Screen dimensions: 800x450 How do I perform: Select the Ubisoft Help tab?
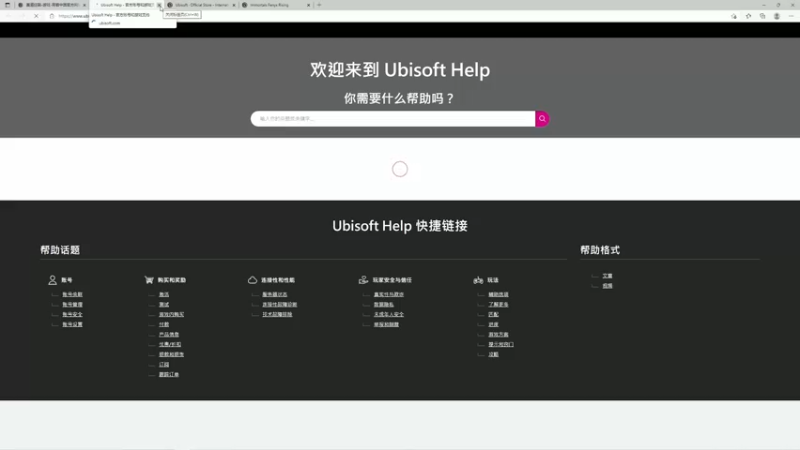pos(126,5)
